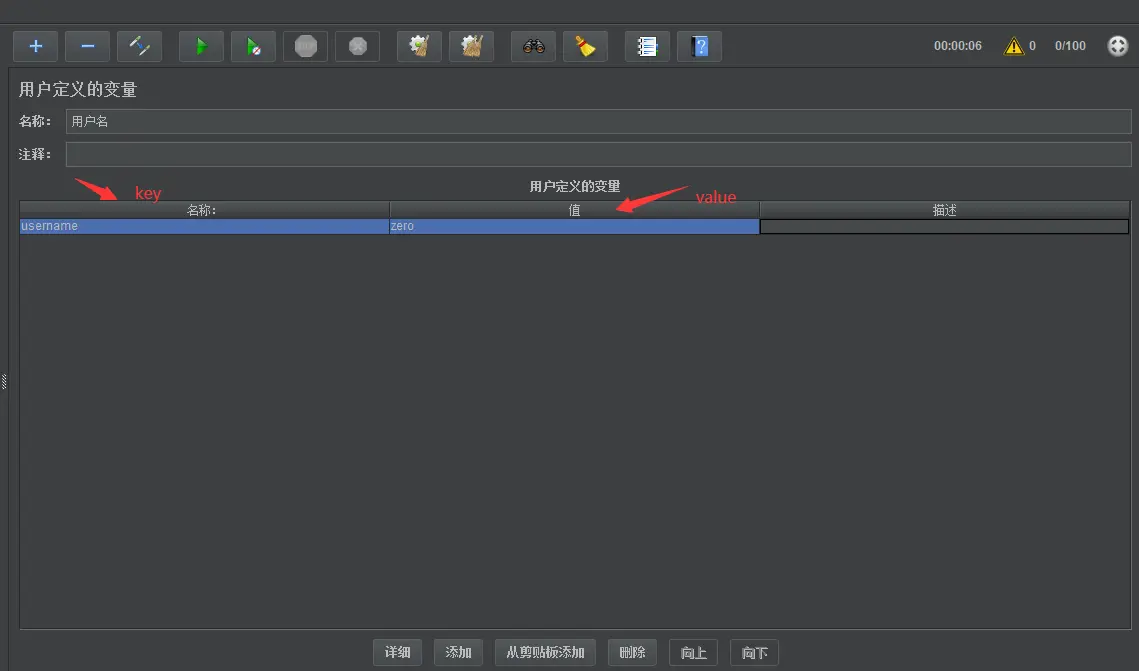This screenshot has width=1139, height=671.
Task: Click the warning triangle log indicator
Action: tap(1014, 46)
